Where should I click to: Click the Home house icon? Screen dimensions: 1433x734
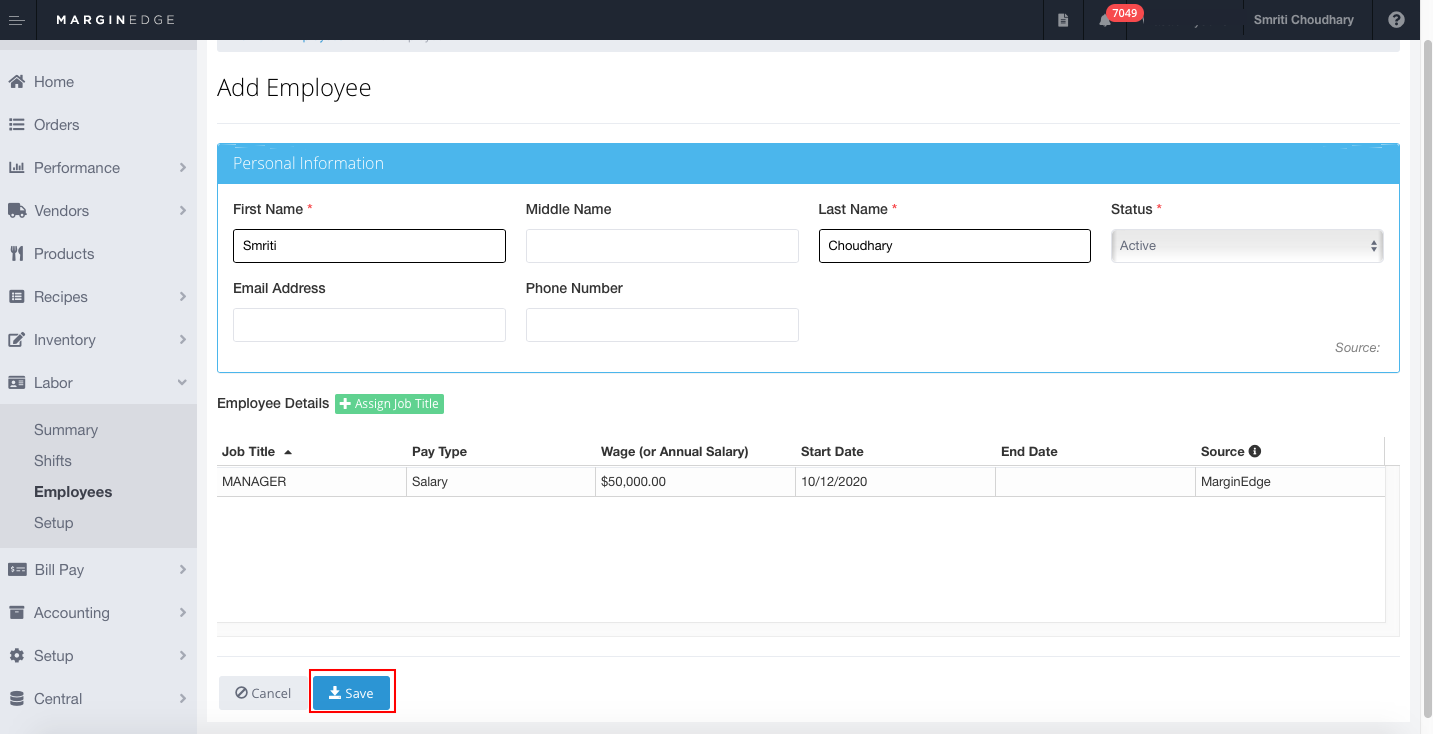coord(16,82)
